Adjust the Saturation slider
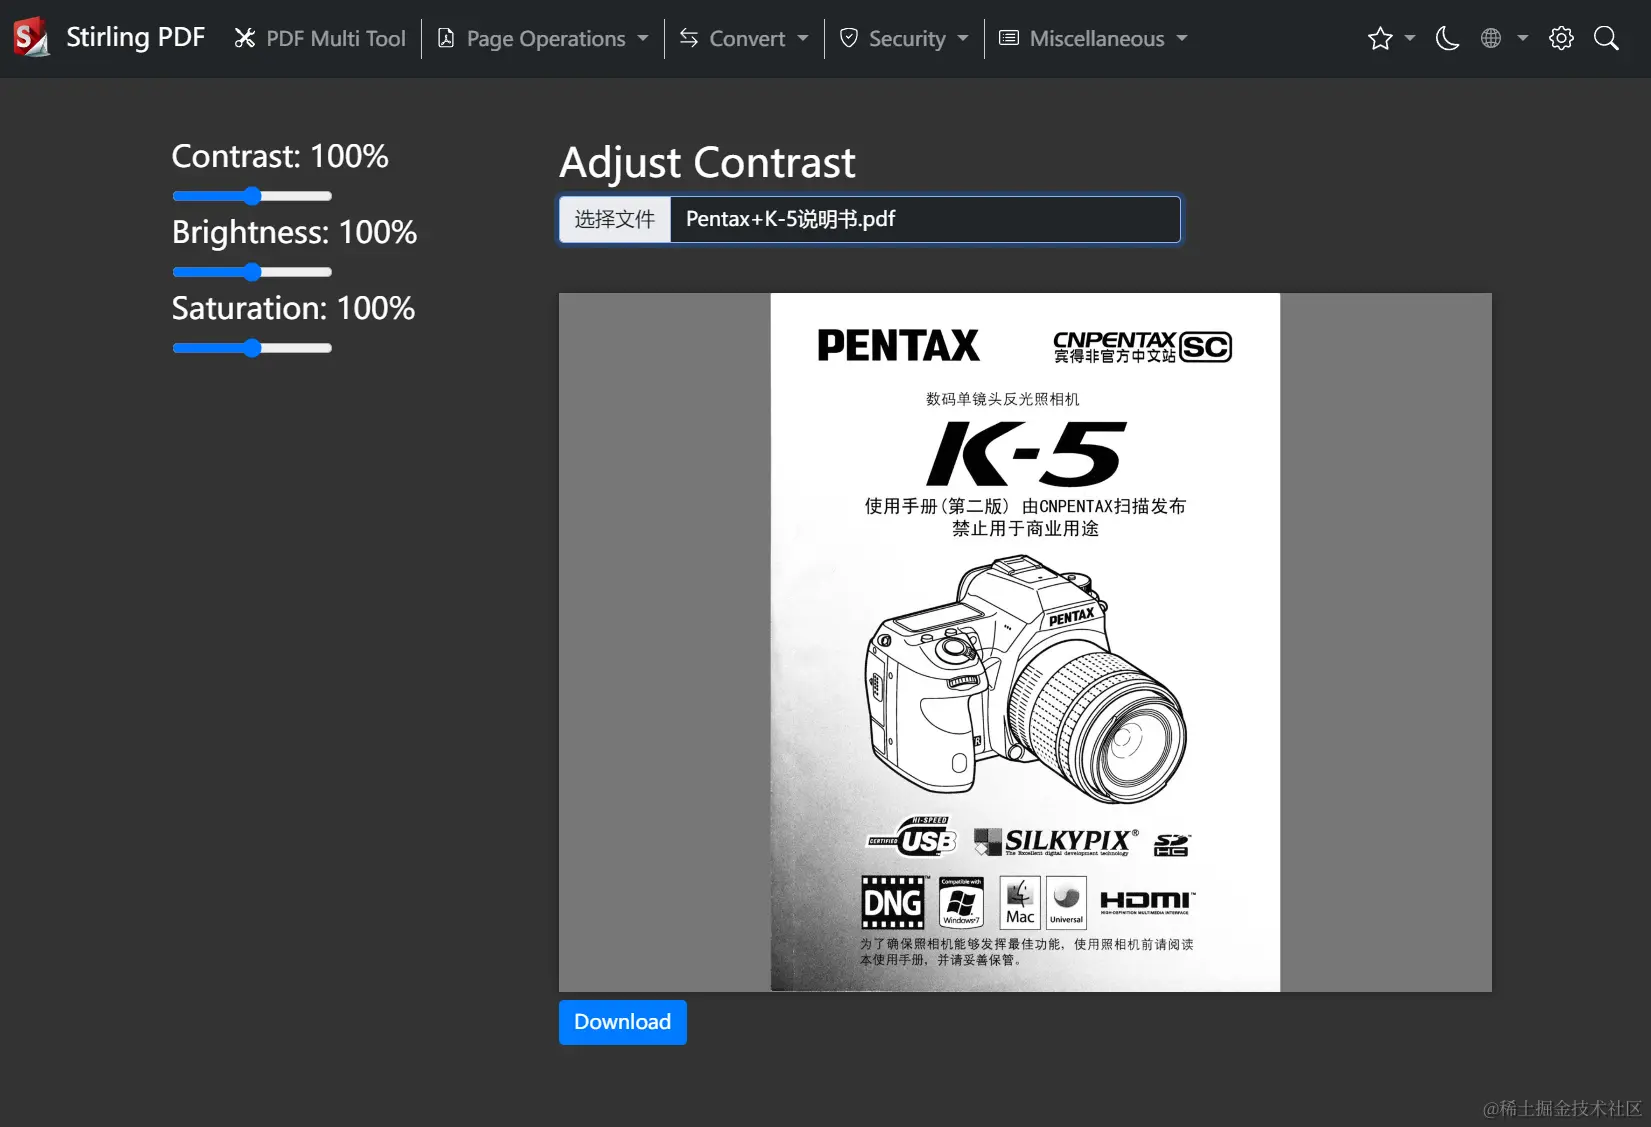The height and width of the screenshot is (1127, 1651). (252, 348)
